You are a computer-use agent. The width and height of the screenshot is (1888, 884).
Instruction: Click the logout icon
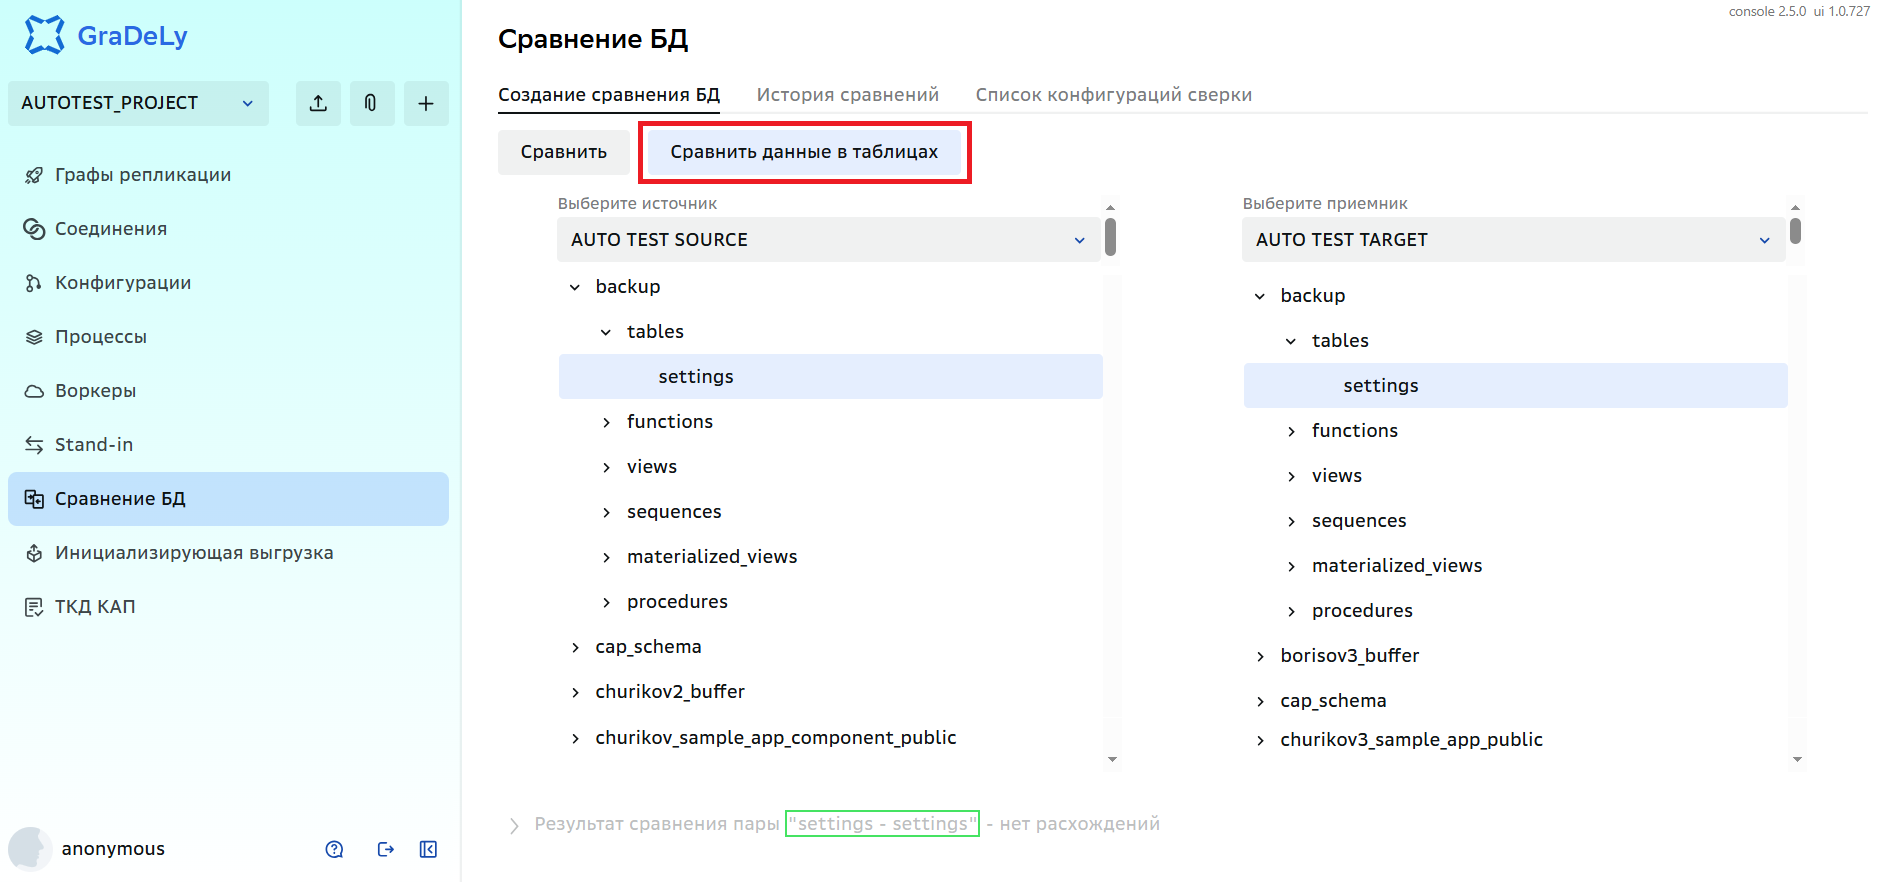pos(385,849)
